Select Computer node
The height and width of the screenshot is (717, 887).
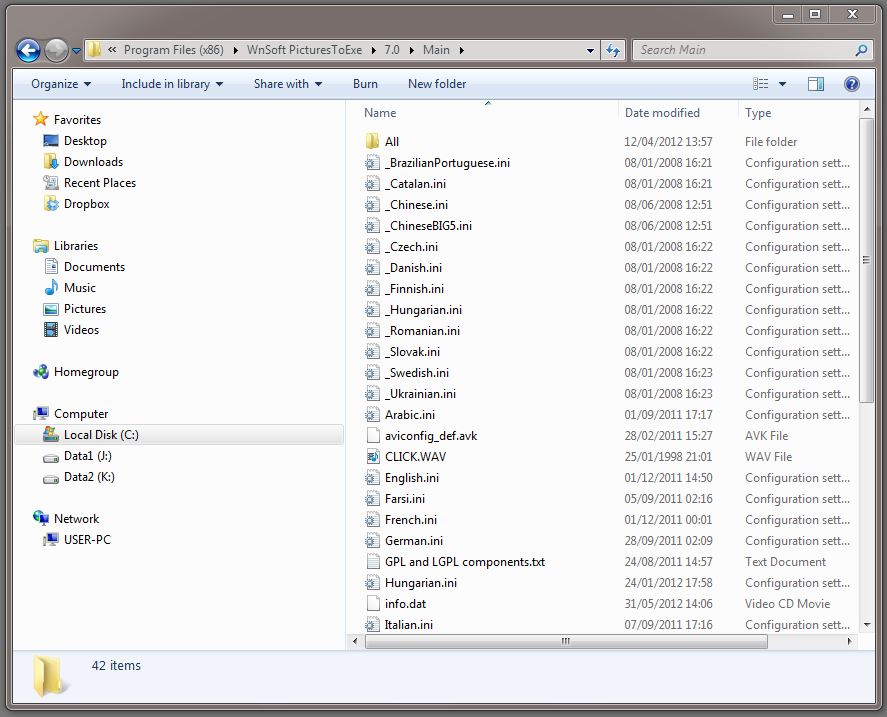click(x=81, y=414)
